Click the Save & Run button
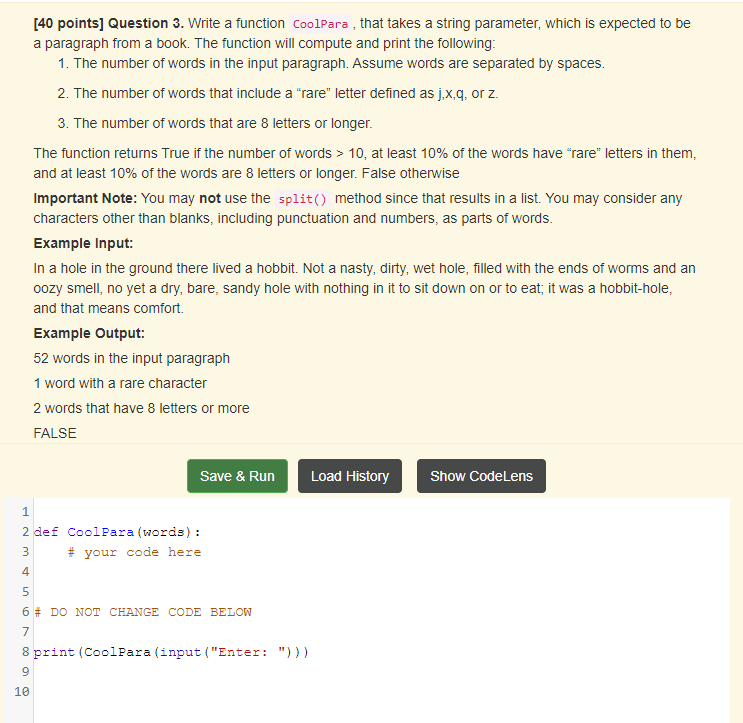The width and height of the screenshot is (743, 723). [x=237, y=476]
